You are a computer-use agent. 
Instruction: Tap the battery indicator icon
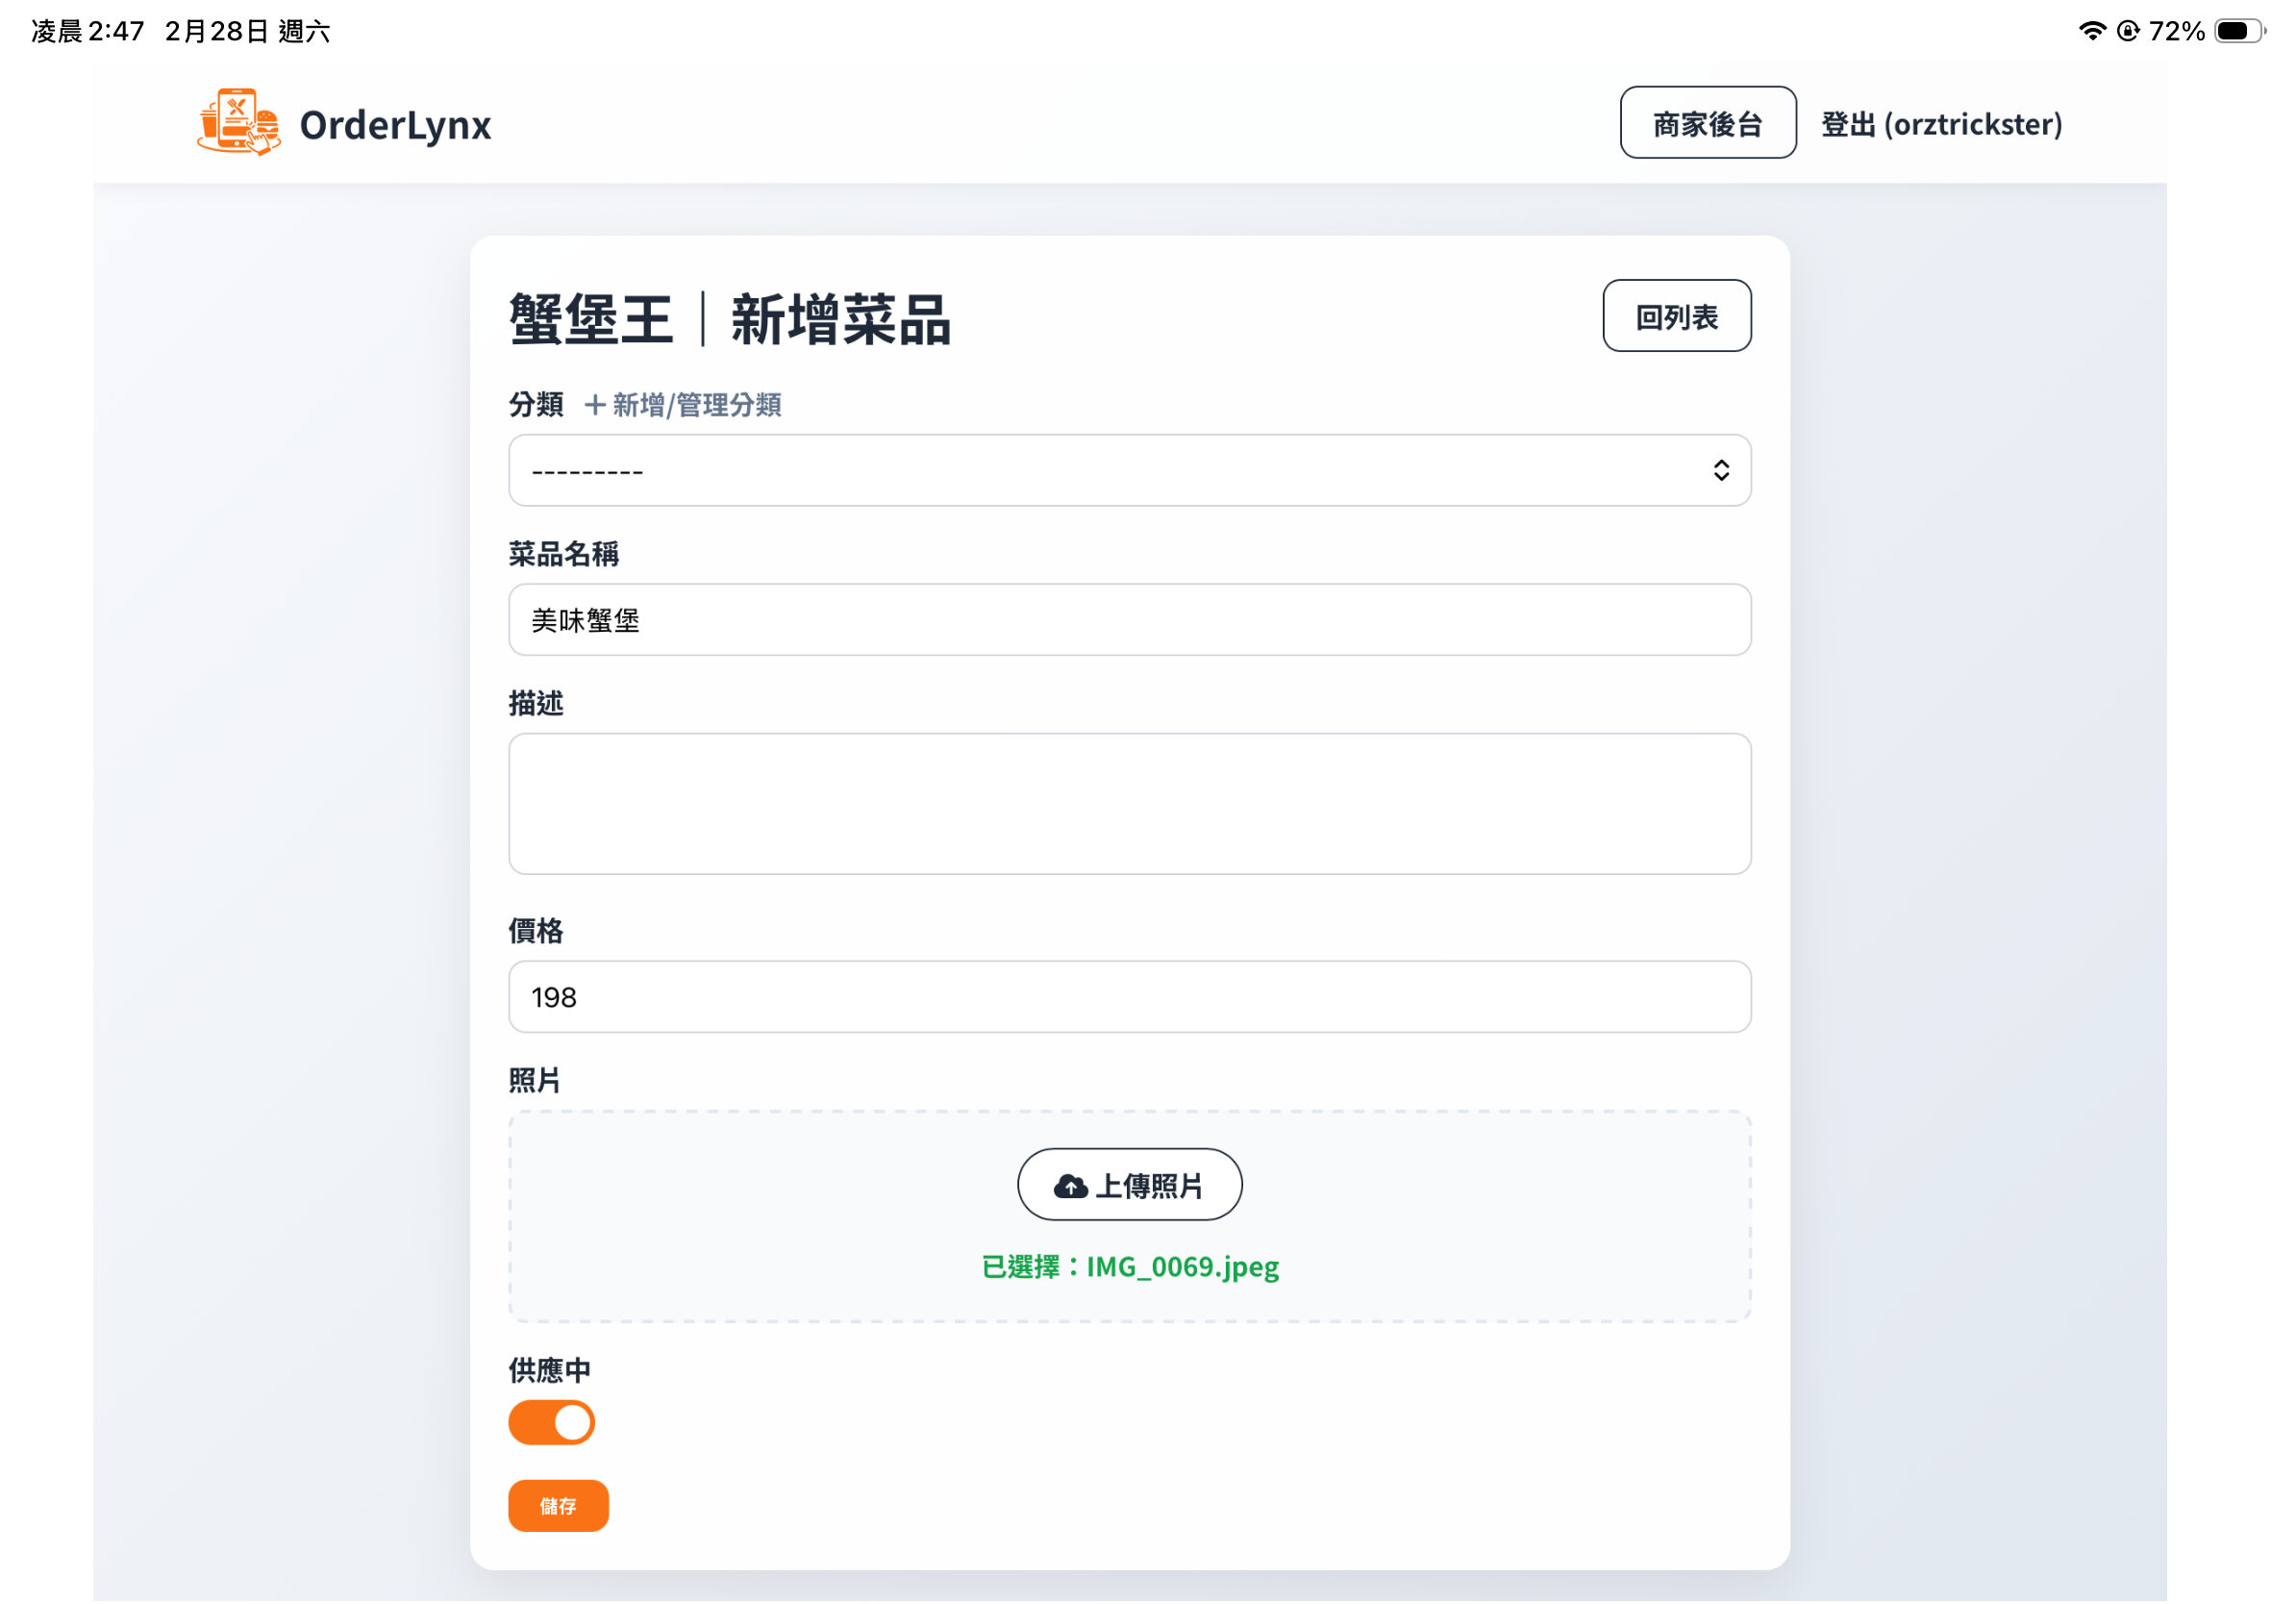[x=2238, y=31]
